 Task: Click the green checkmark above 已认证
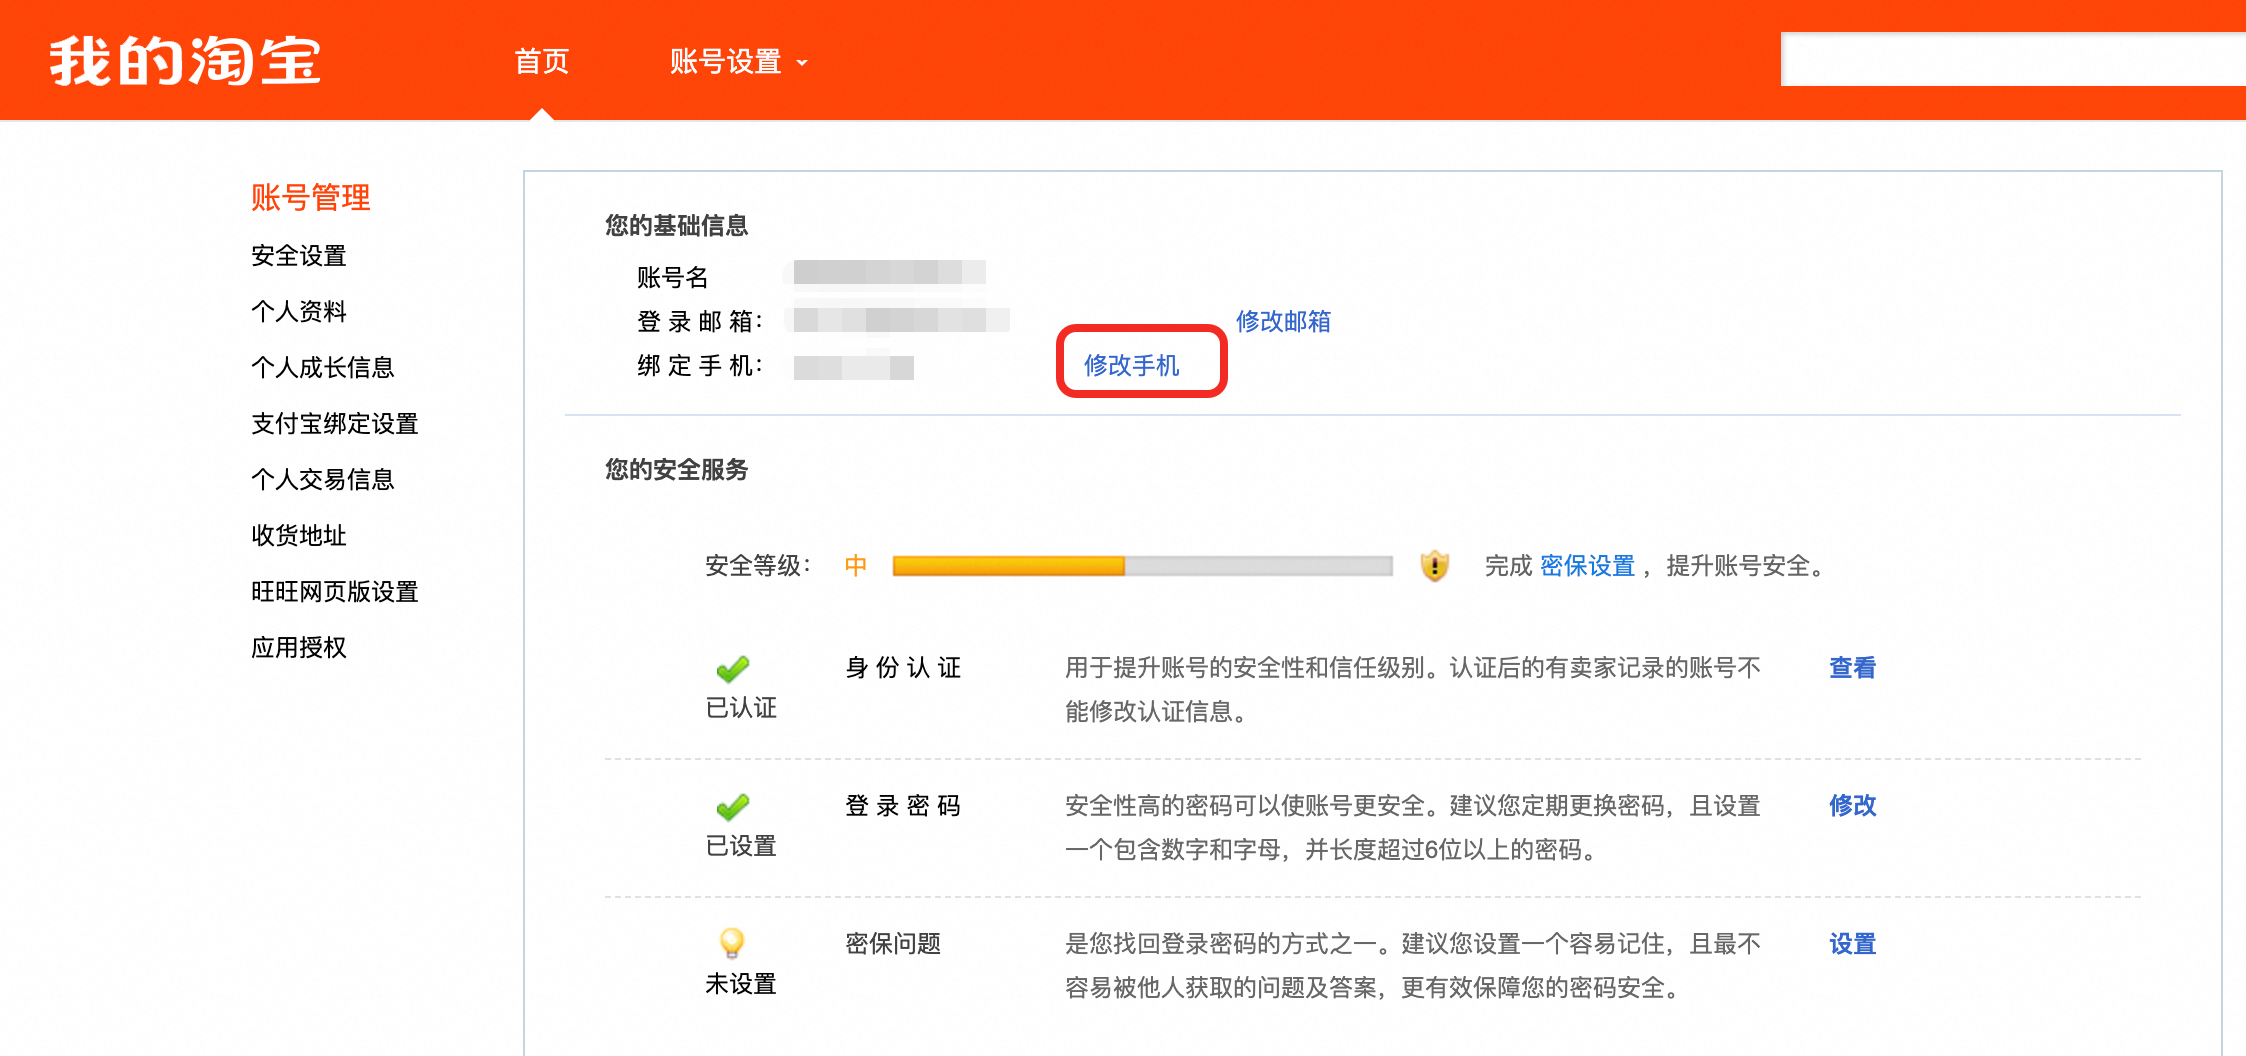pos(733,668)
